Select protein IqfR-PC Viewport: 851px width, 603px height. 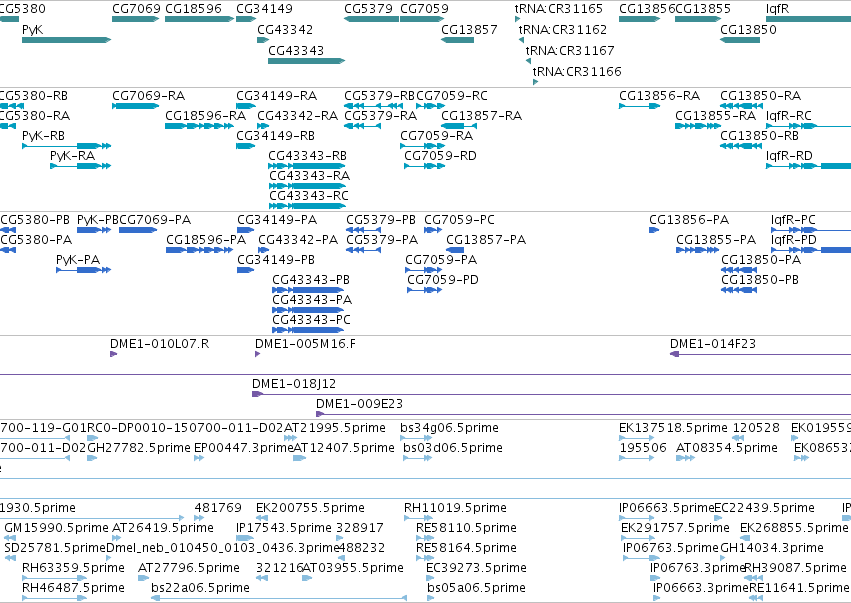(811, 230)
